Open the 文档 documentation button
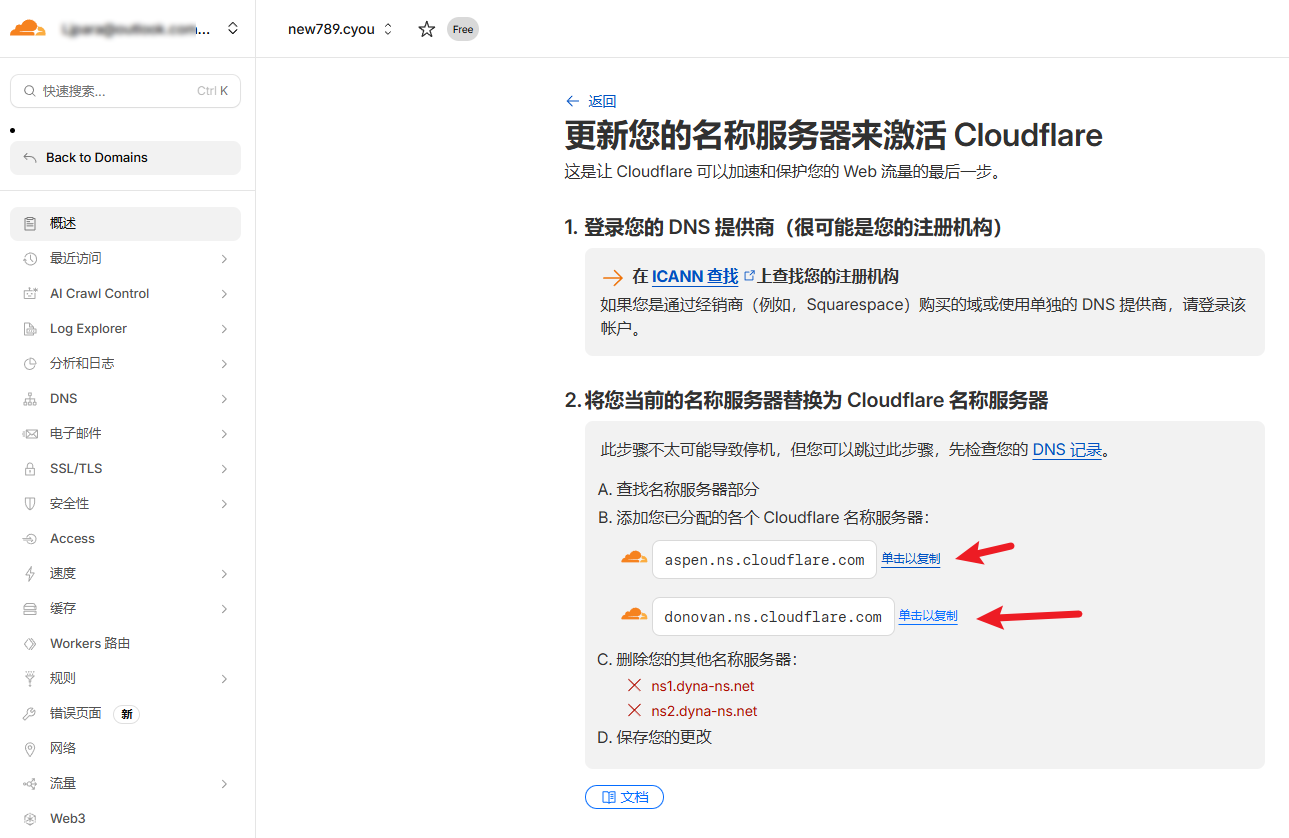1289x838 pixels. click(x=624, y=797)
